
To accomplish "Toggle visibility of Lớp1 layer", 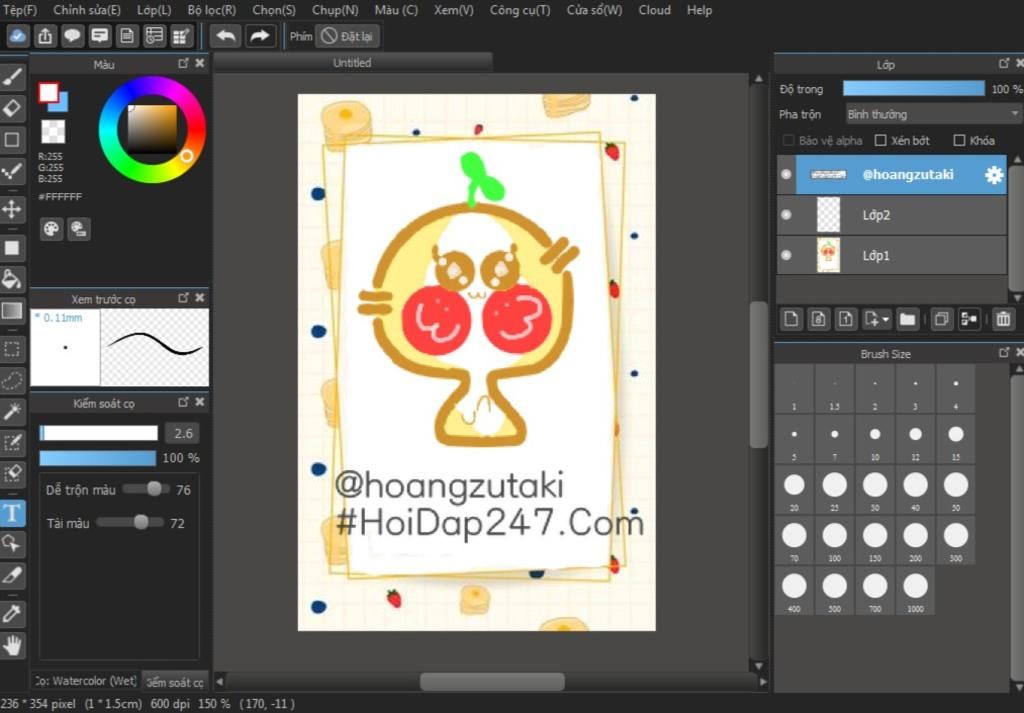I will tap(786, 255).
